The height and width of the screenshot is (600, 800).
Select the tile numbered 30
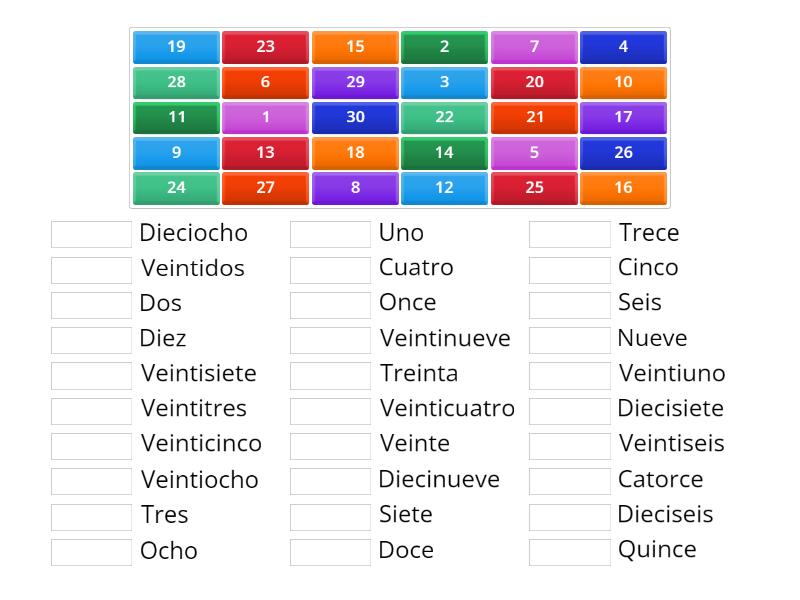[355, 117]
